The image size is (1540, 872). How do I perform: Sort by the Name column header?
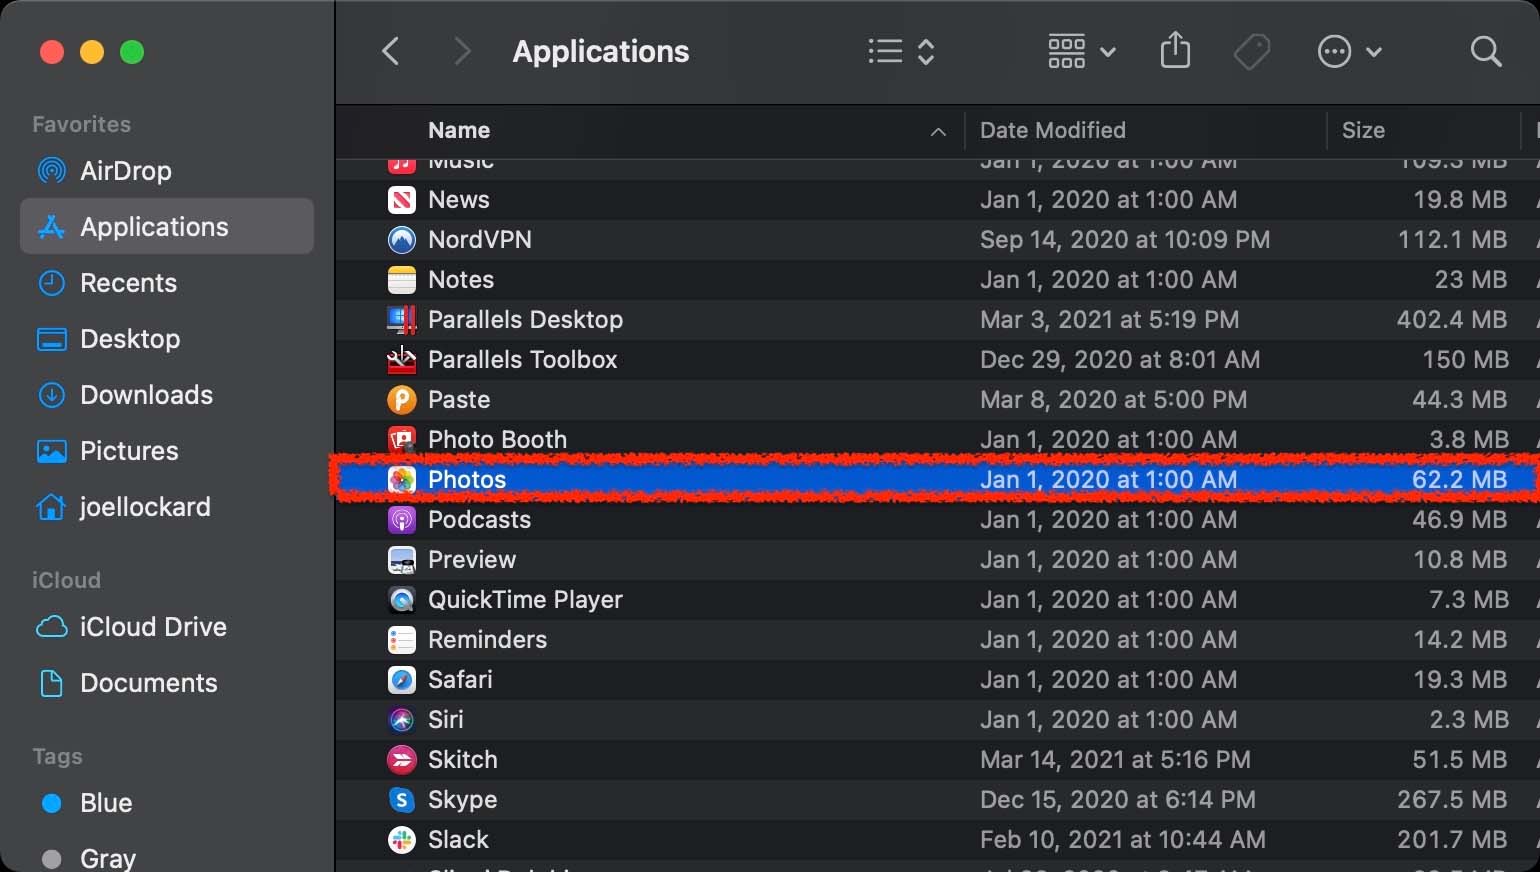tap(459, 130)
